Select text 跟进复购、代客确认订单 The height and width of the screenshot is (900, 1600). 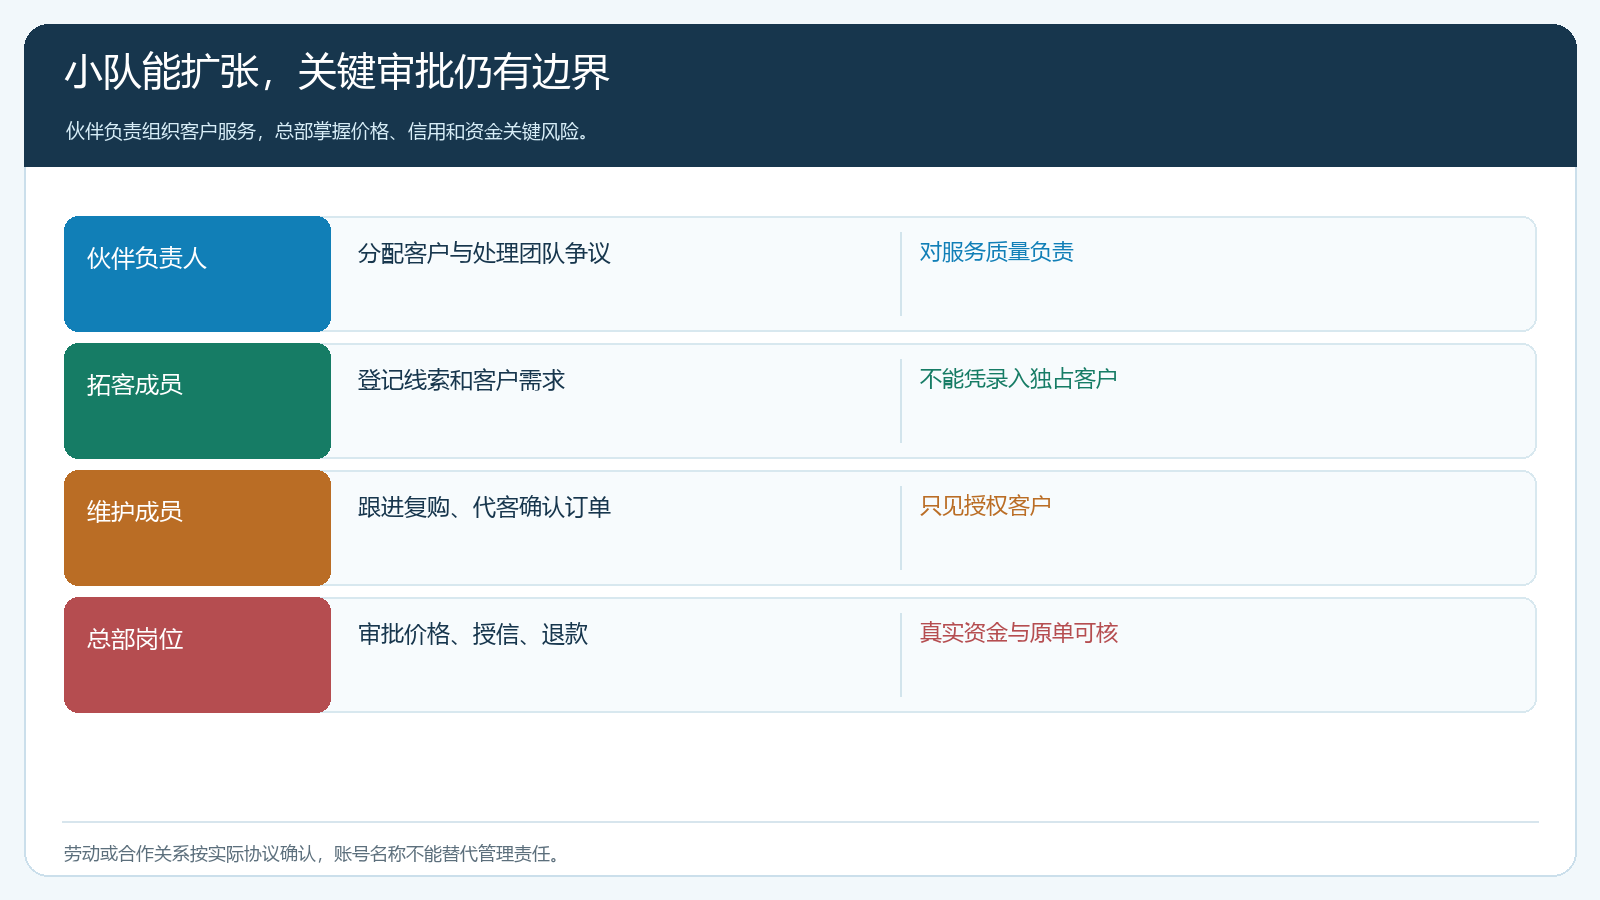484,507
